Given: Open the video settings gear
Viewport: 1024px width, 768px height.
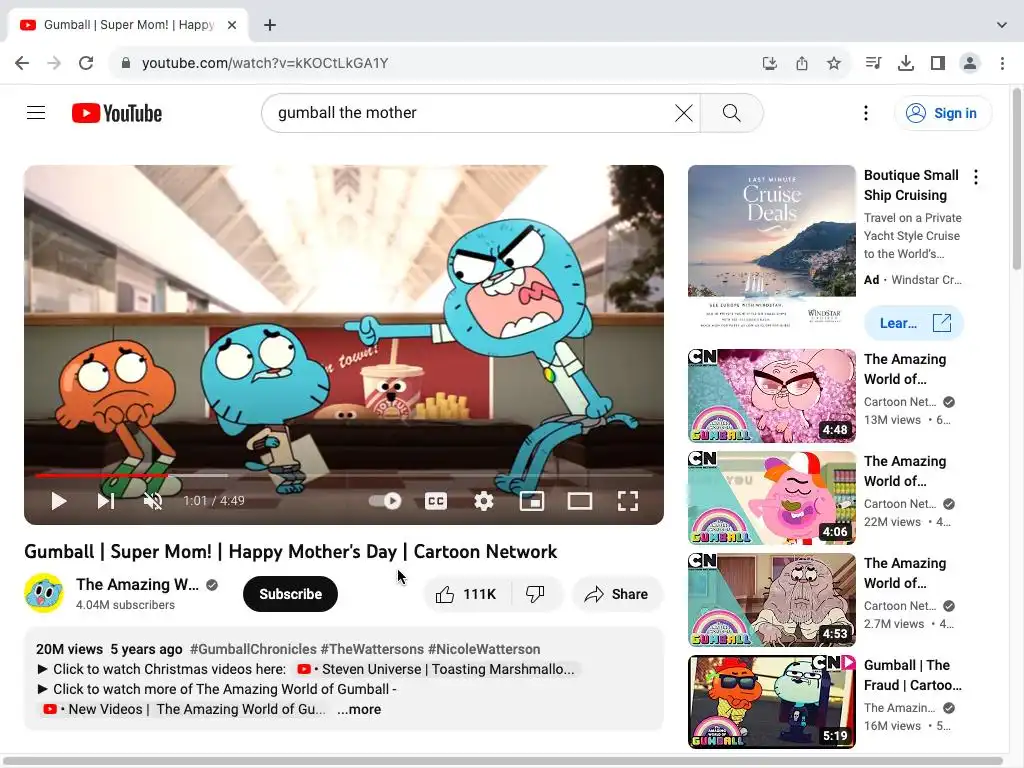Looking at the screenshot, I should pyautogui.click(x=484, y=501).
